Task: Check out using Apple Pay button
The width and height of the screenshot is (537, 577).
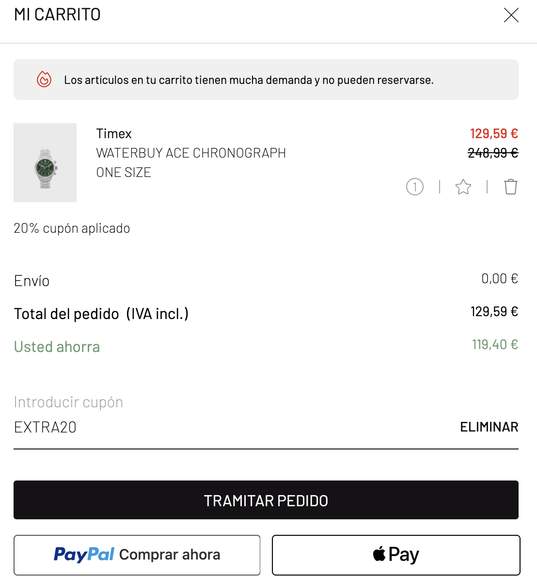Action: tap(396, 555)
